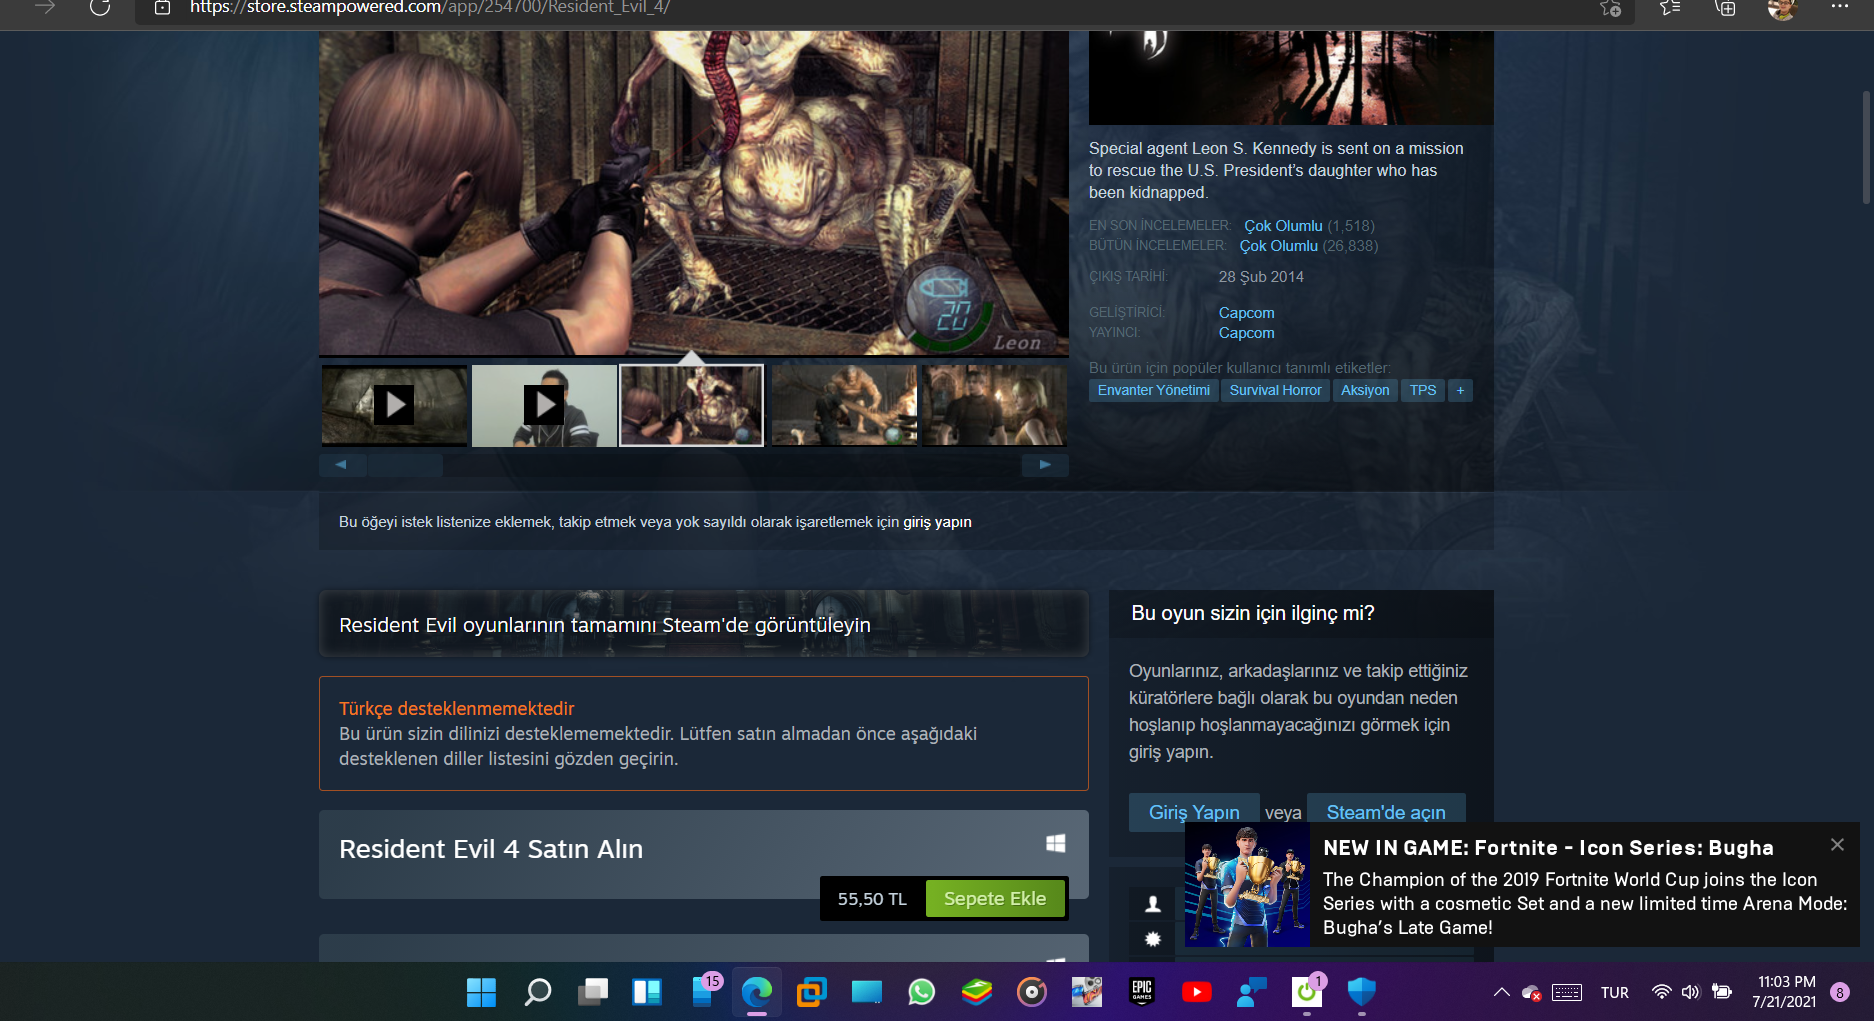Click the 'Giriş Yapın' sign-in button
Image resolution: width=1874 pixels, height=1021 pixels.
[1194, 812]
